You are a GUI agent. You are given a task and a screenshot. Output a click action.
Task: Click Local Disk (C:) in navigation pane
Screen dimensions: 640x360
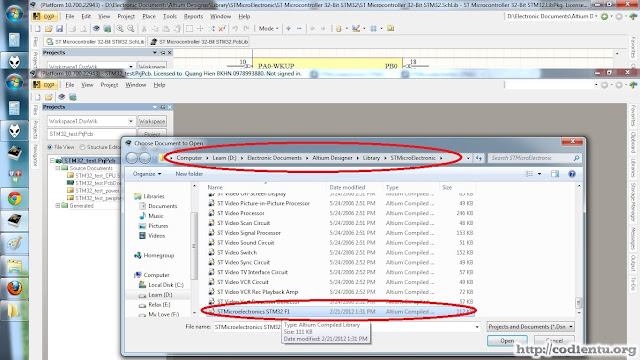(166, 285)
